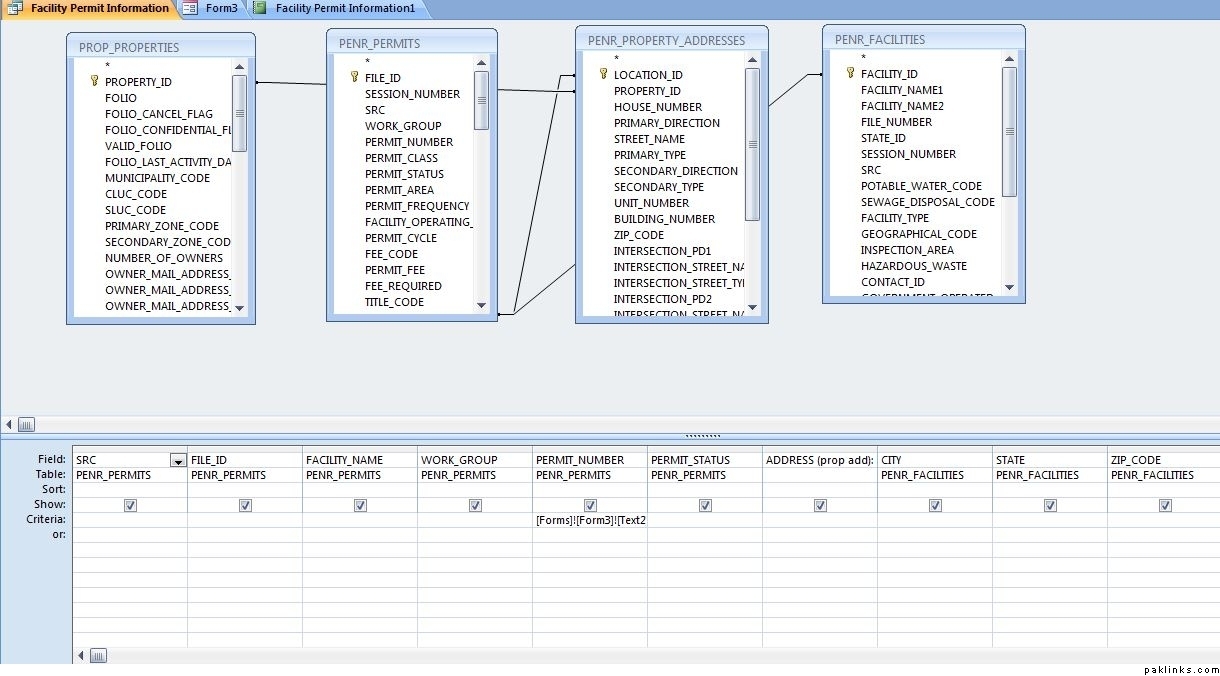Screen dimensions: 1220x676
Task: Toggle the Show checkbox under PERMIT_NUMBER
Action: (590, 505)
